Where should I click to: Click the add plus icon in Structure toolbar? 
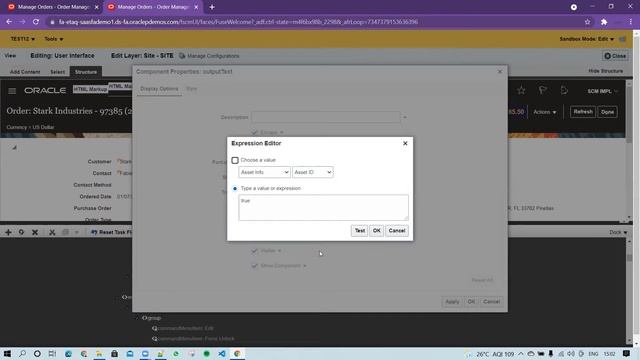coord(8,232)
